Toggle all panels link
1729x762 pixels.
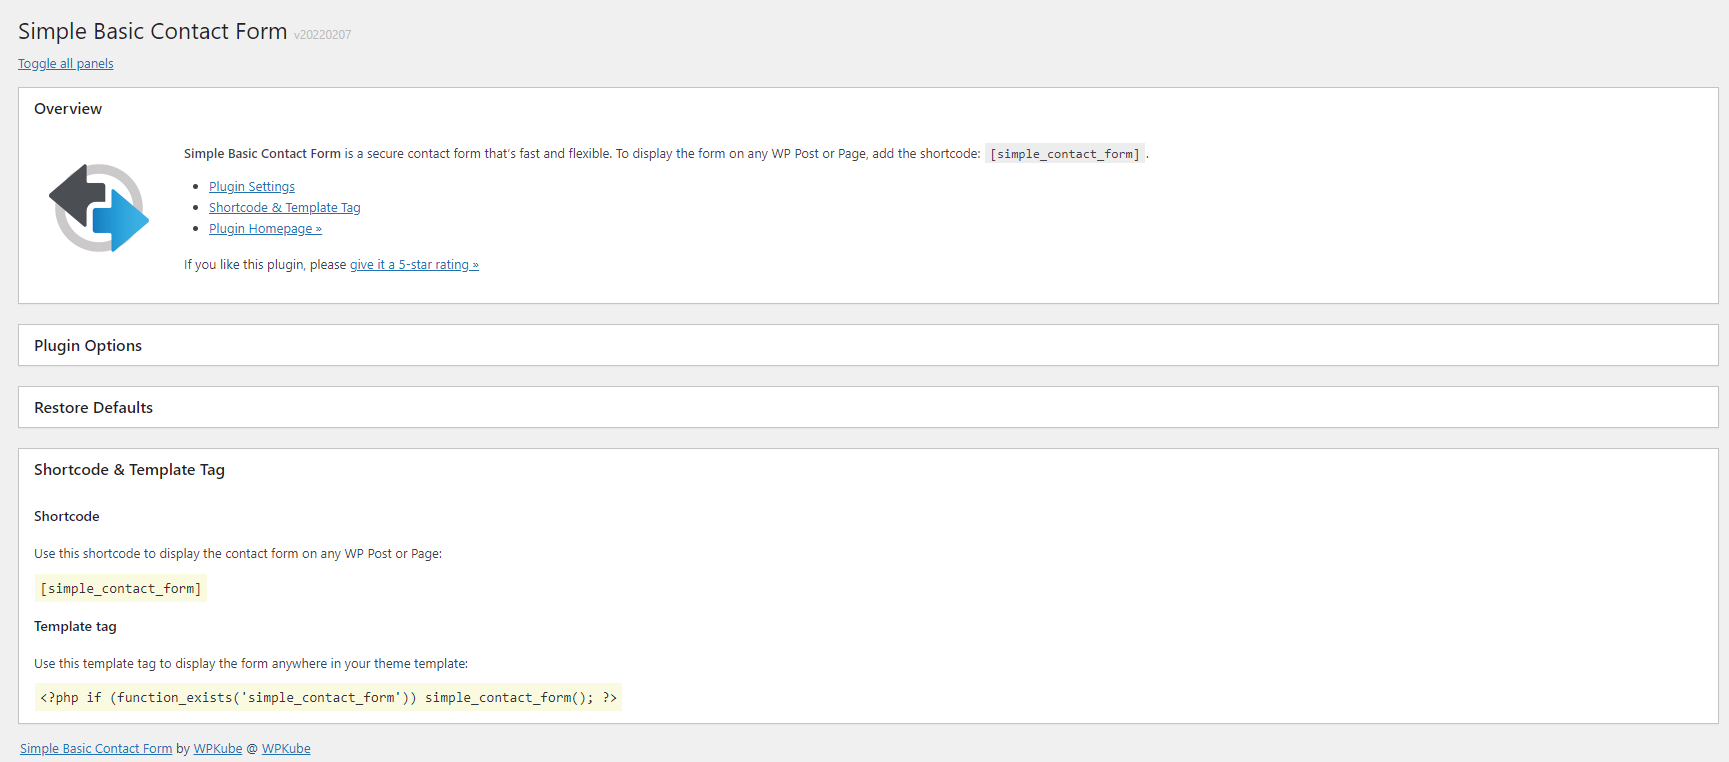click(x=66, y=64)
